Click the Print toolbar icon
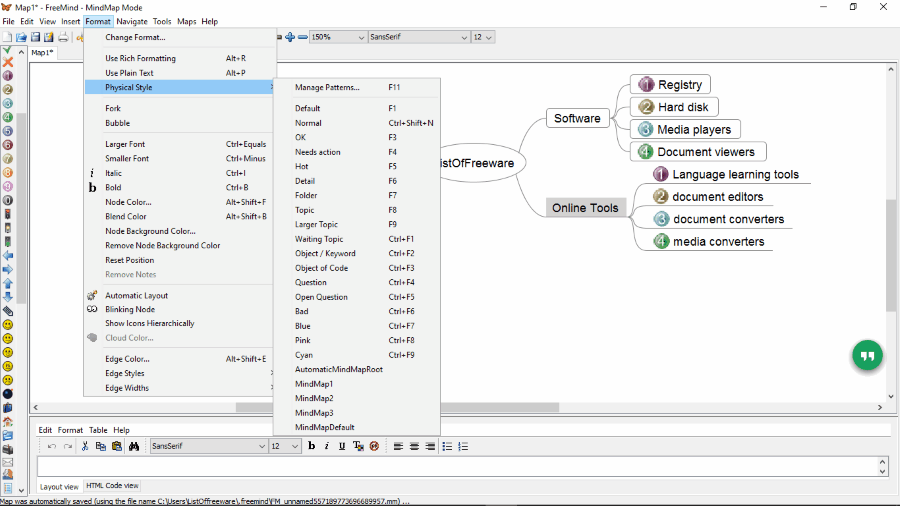Image resolution: width=900 pixels, height=506 pixels. 63,37
